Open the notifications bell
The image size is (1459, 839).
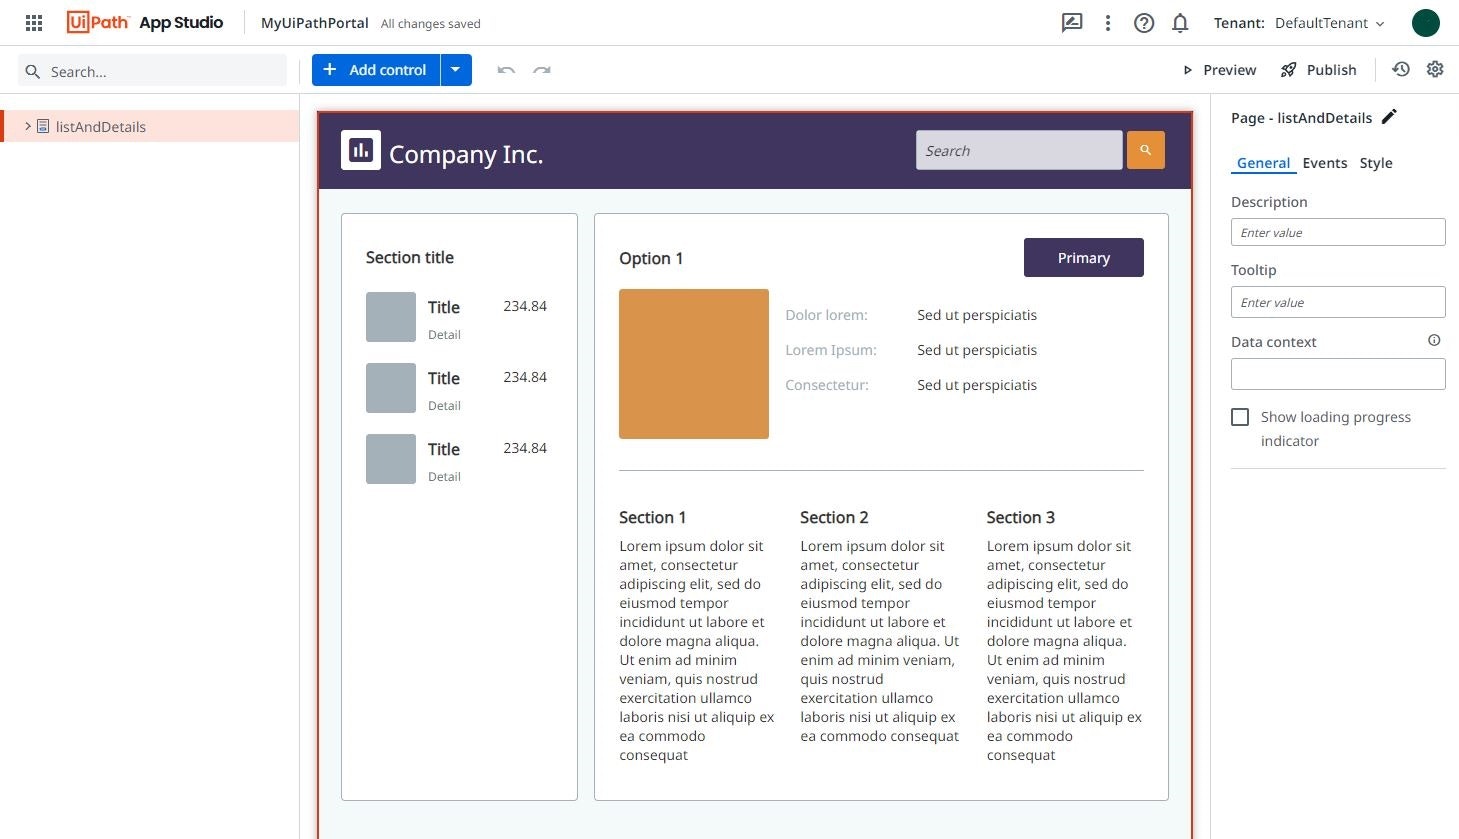tap(1180, 22)
